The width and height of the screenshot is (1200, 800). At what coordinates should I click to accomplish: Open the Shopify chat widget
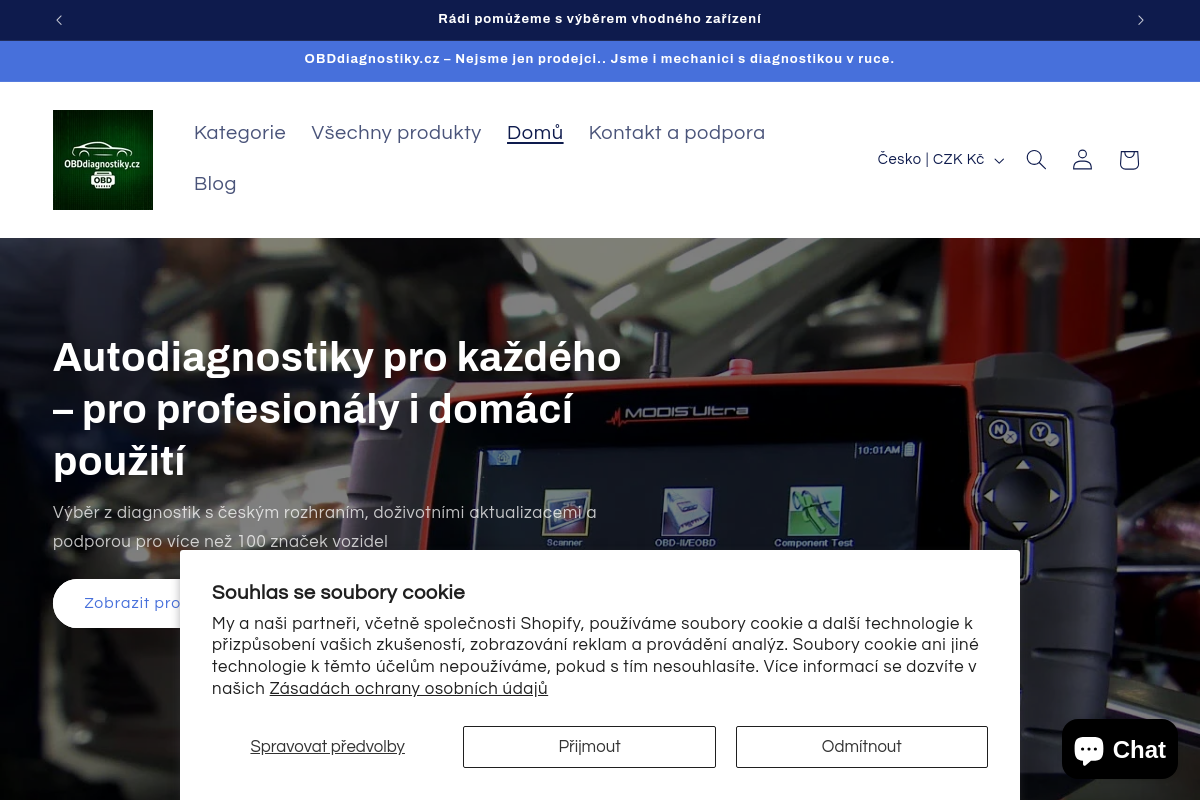pyautogui.click(x=1119, y=749)
